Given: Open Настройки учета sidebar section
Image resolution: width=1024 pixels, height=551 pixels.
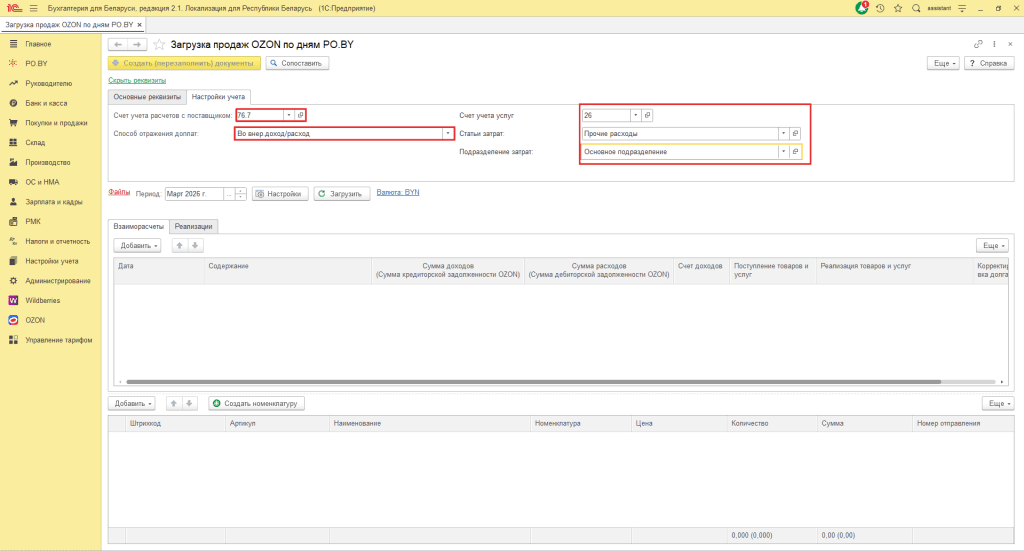Looking at the screenshot, I should pyautogui.click(x=52, y=261).
